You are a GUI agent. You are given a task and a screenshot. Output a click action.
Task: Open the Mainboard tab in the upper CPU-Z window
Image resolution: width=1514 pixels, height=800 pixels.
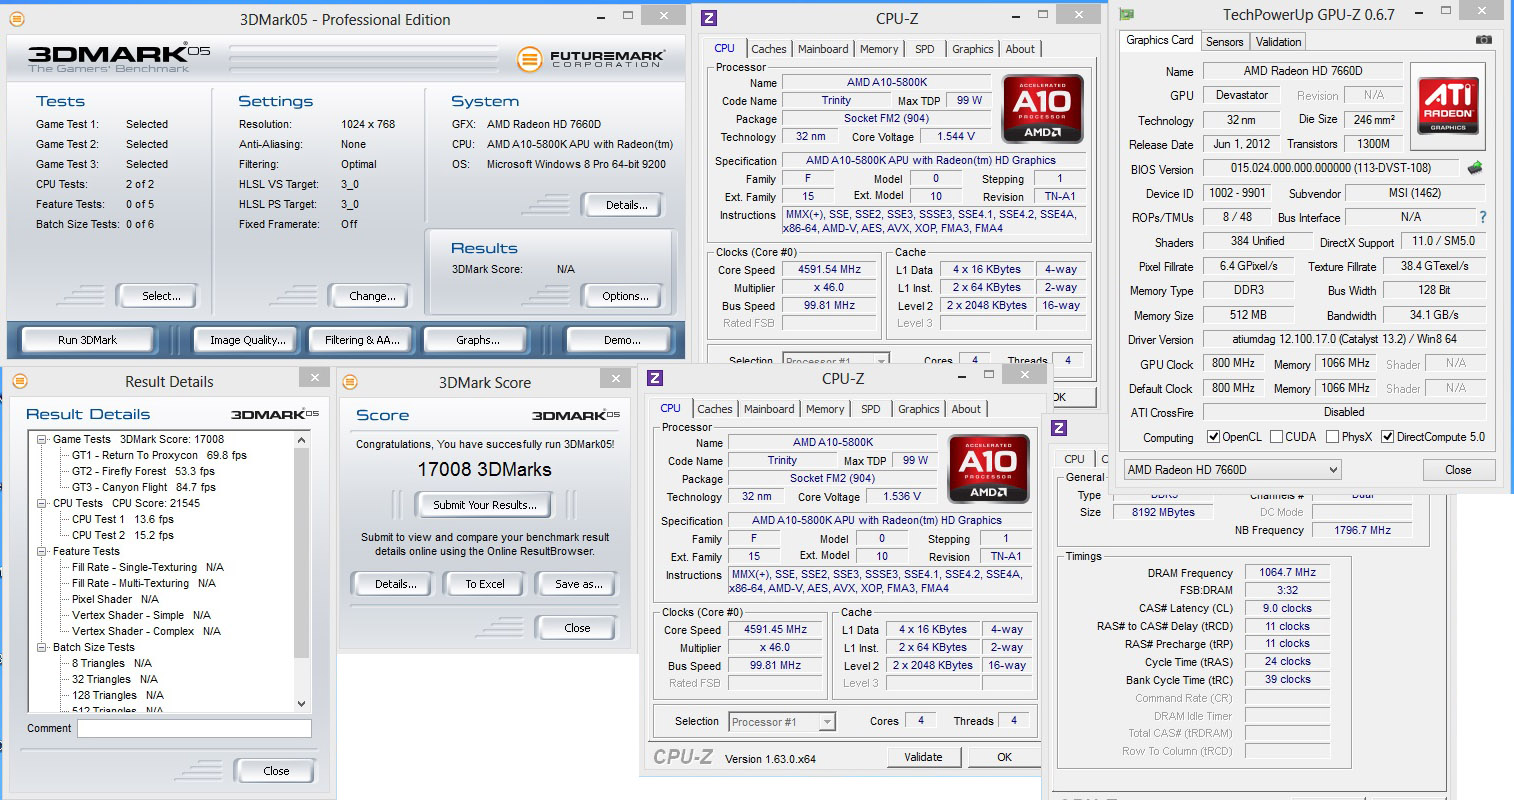tap(823, 49)
